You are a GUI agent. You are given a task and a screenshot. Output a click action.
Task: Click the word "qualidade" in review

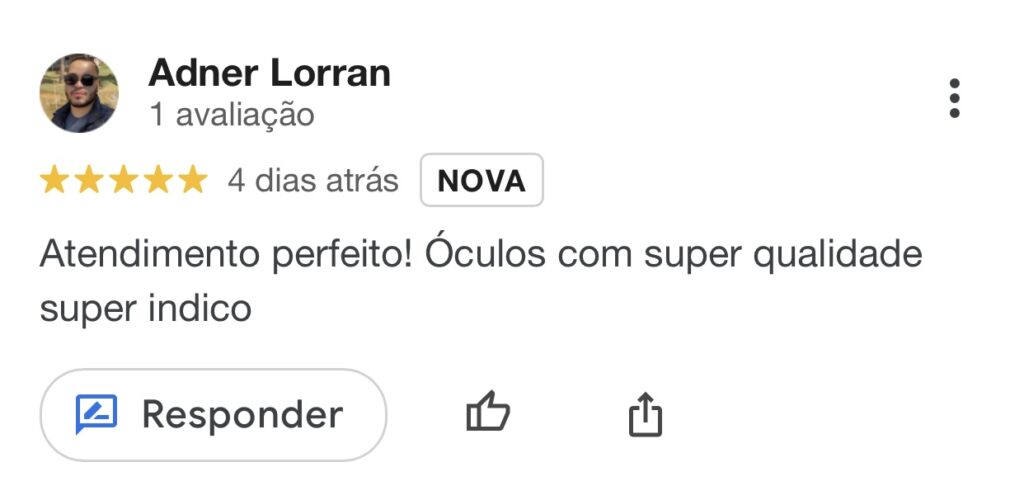pos(833,255)
